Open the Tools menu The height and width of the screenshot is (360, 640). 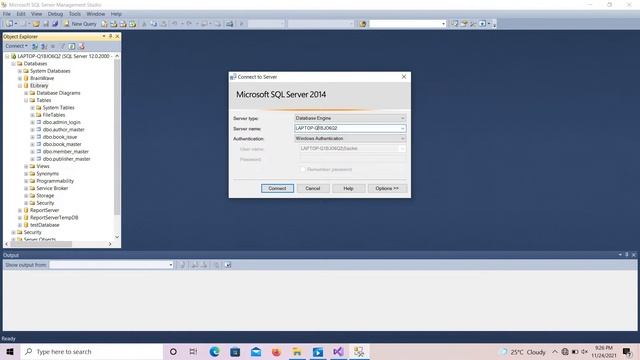pyautogui.click(x=75, y=14)
